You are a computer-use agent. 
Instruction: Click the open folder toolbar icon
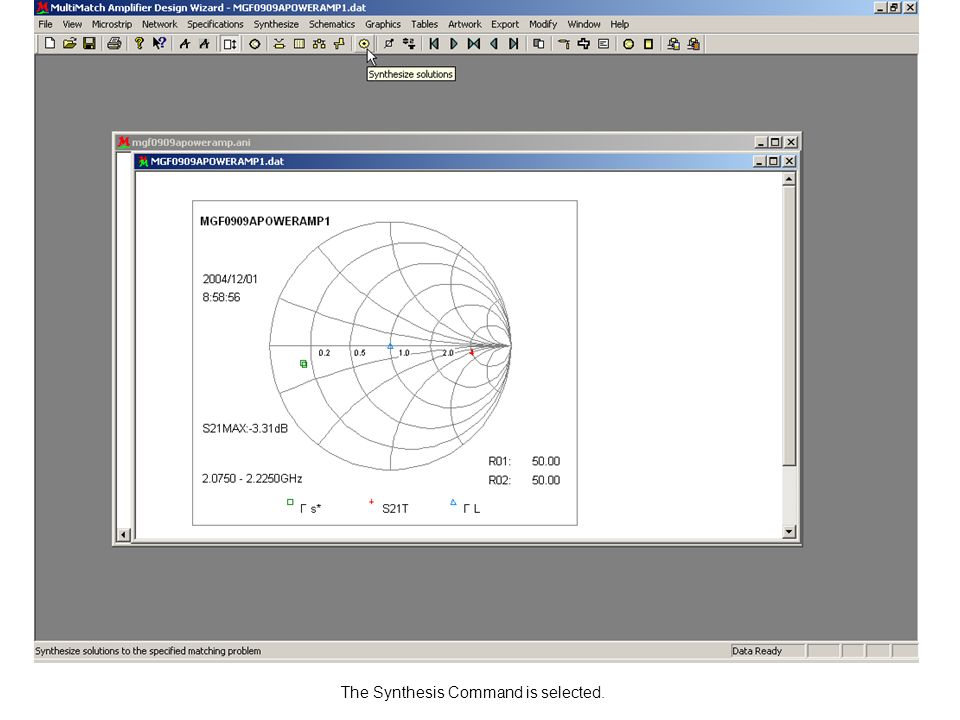(x=69, y=44)
